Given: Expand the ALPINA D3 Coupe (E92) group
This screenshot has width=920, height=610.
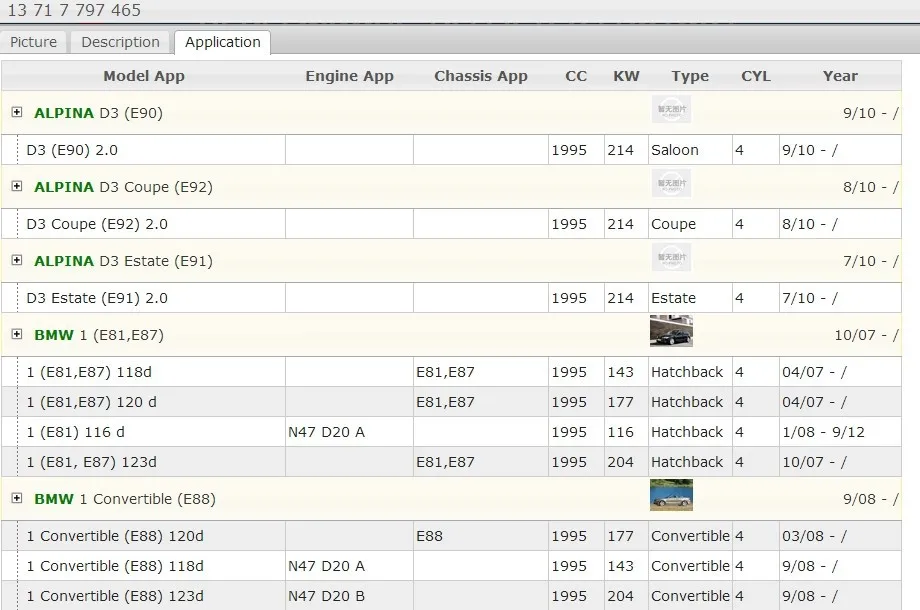Looking at the screenshot, I should click(x=17, y=186).
